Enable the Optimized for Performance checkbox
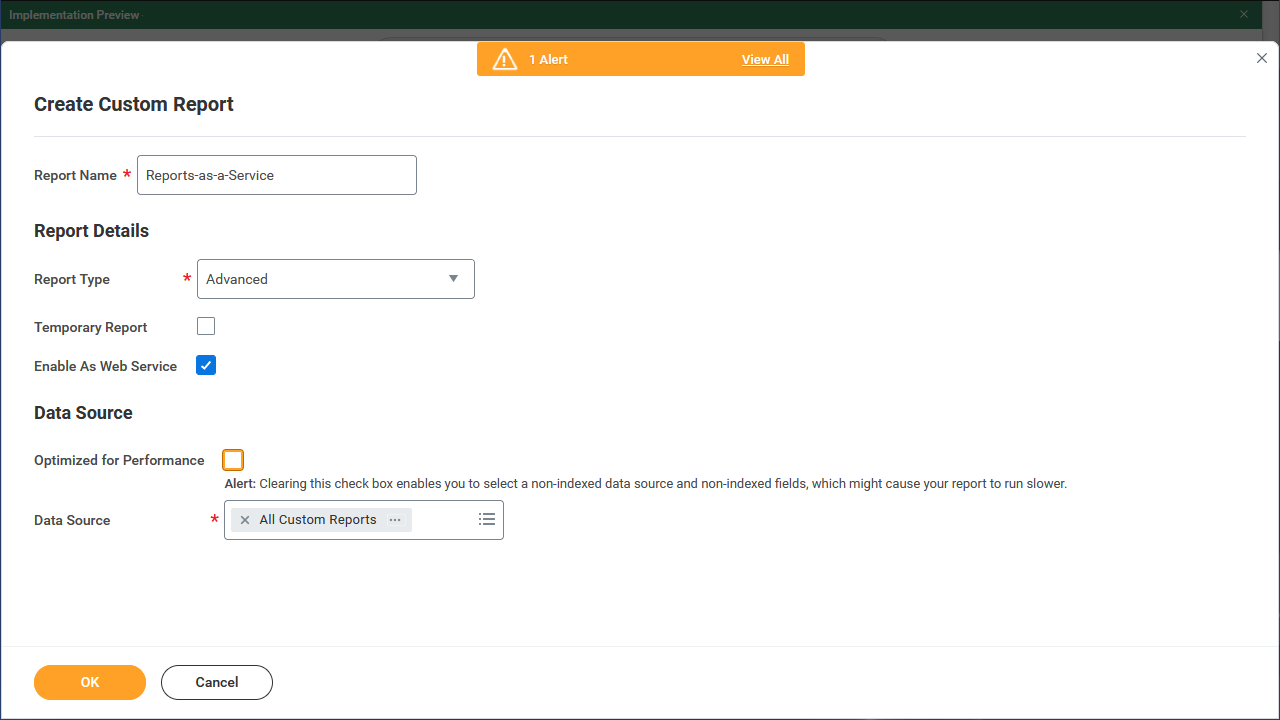Image resolution: width=1280 pixels, height=720 pixels. pyautogui.click(x=232, y=459)
